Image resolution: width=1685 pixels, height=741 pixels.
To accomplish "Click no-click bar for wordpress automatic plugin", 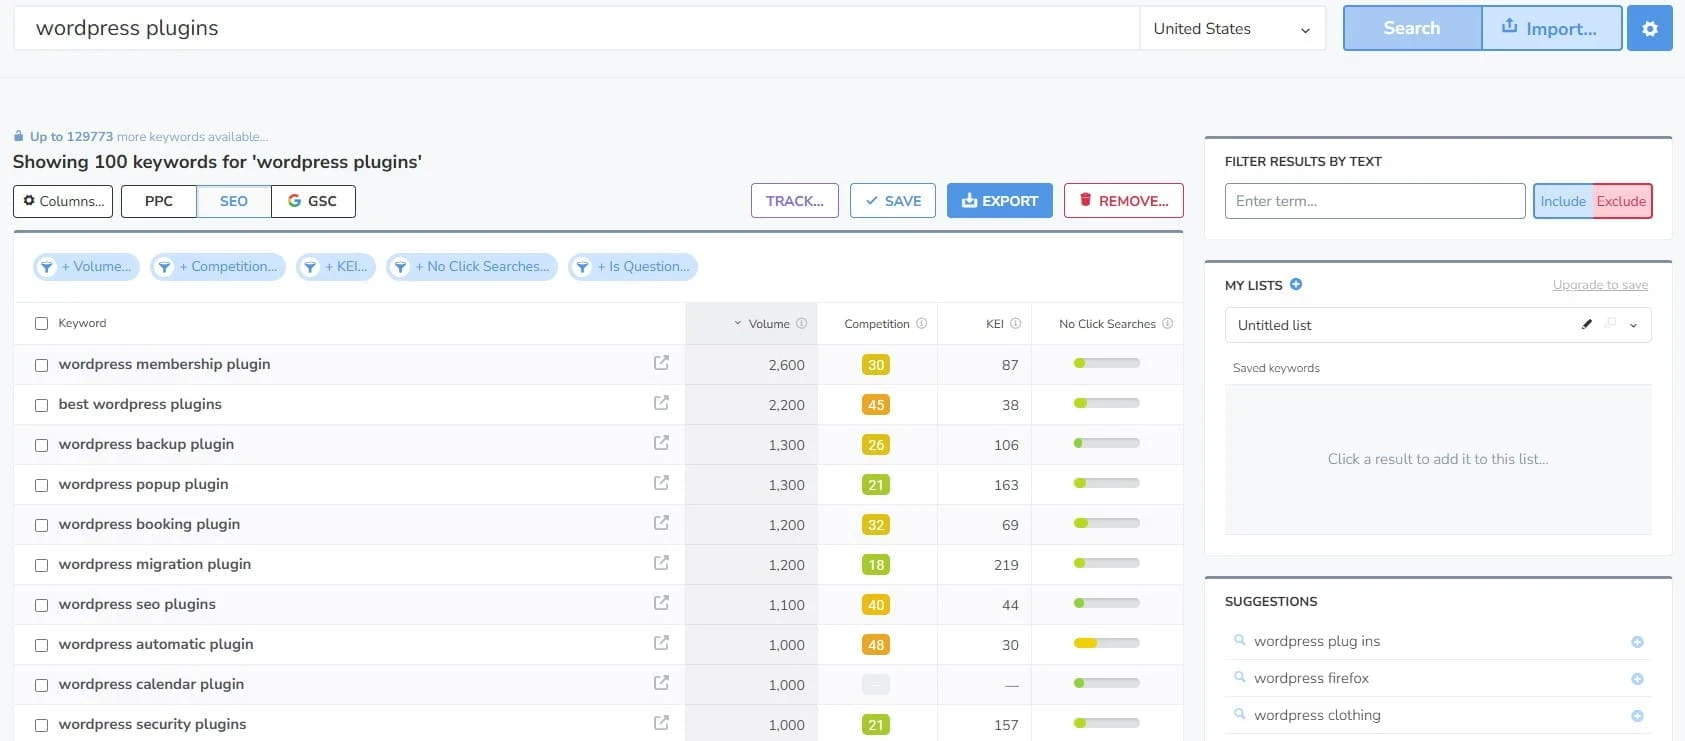I will (1106, 643).
